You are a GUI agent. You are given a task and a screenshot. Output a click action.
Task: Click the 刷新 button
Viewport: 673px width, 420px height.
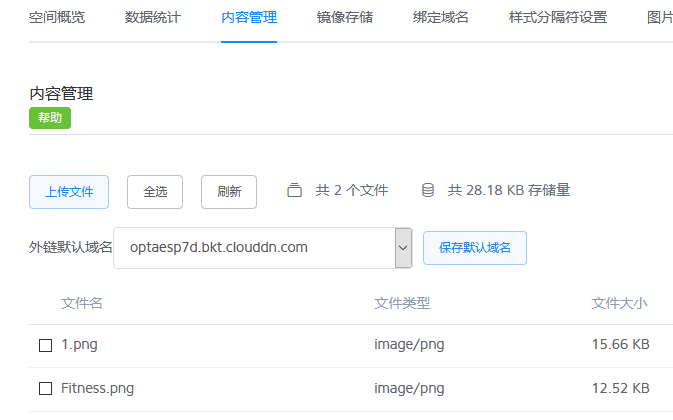[229, 192]
